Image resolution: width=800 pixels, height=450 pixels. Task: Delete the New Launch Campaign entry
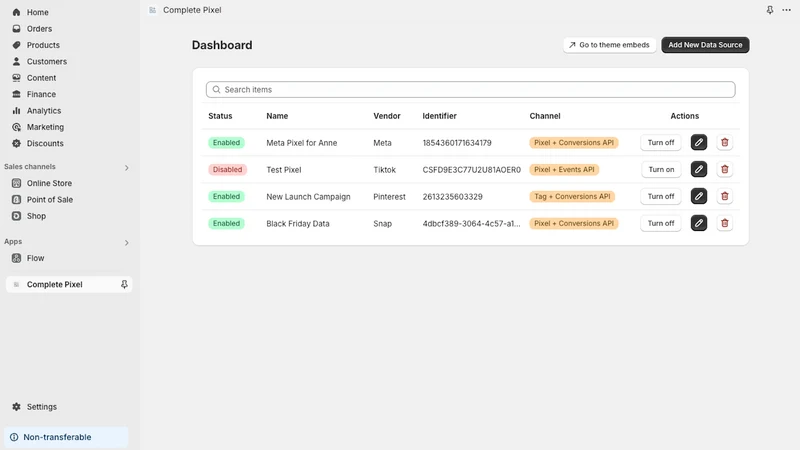pos(724,196)
